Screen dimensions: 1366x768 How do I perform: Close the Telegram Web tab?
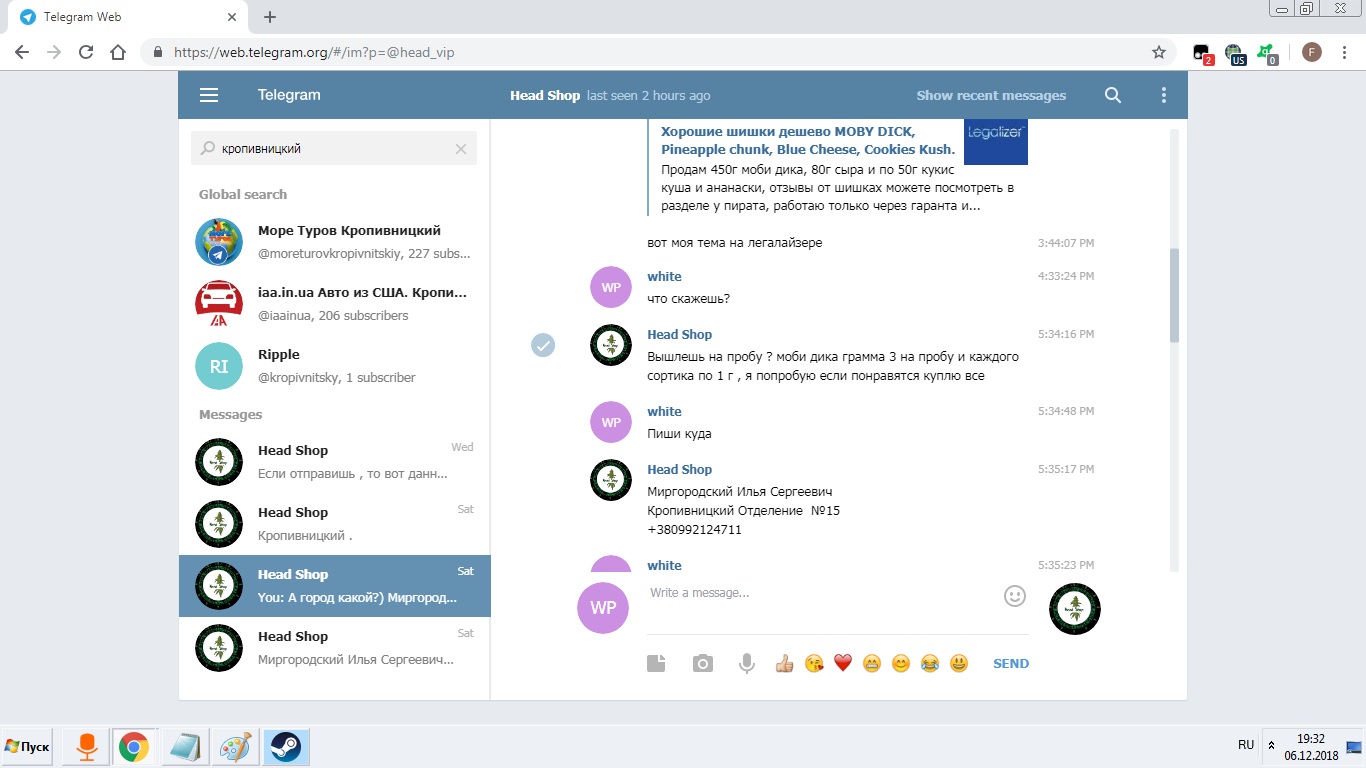point(231,17)
